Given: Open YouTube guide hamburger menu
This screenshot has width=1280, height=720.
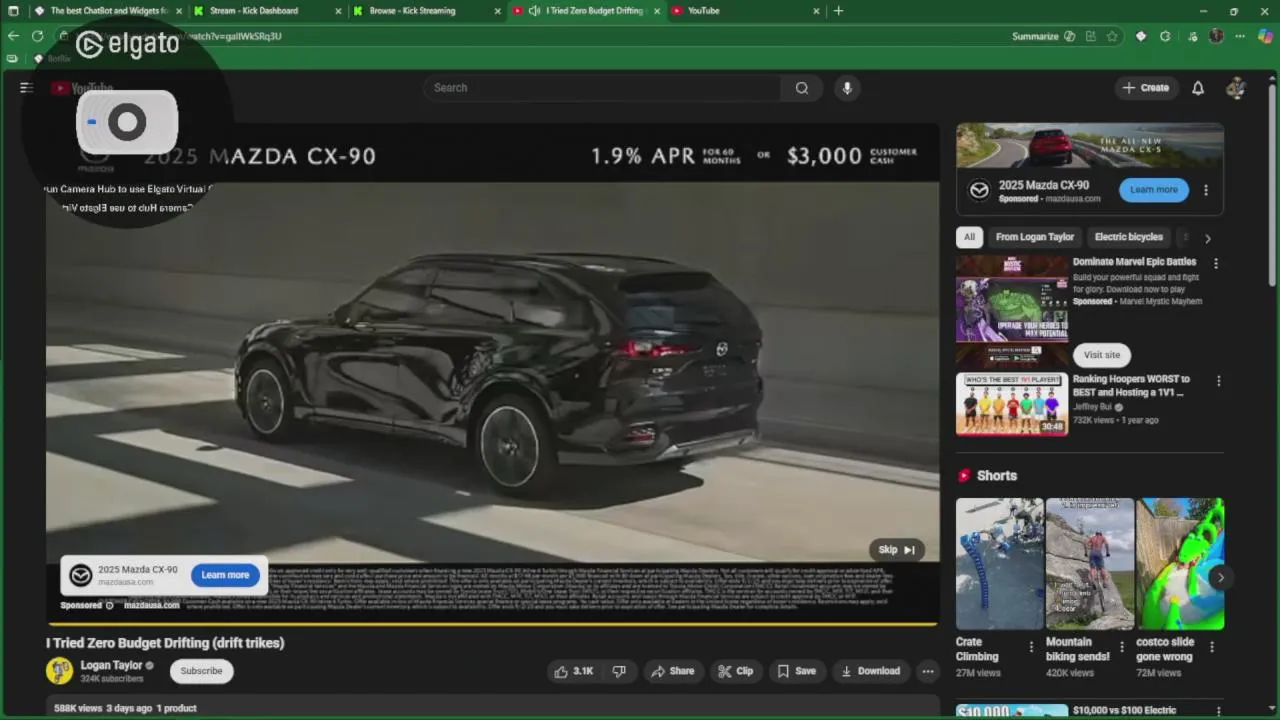Looking at the screenshot, I should [x=26, y=88].
